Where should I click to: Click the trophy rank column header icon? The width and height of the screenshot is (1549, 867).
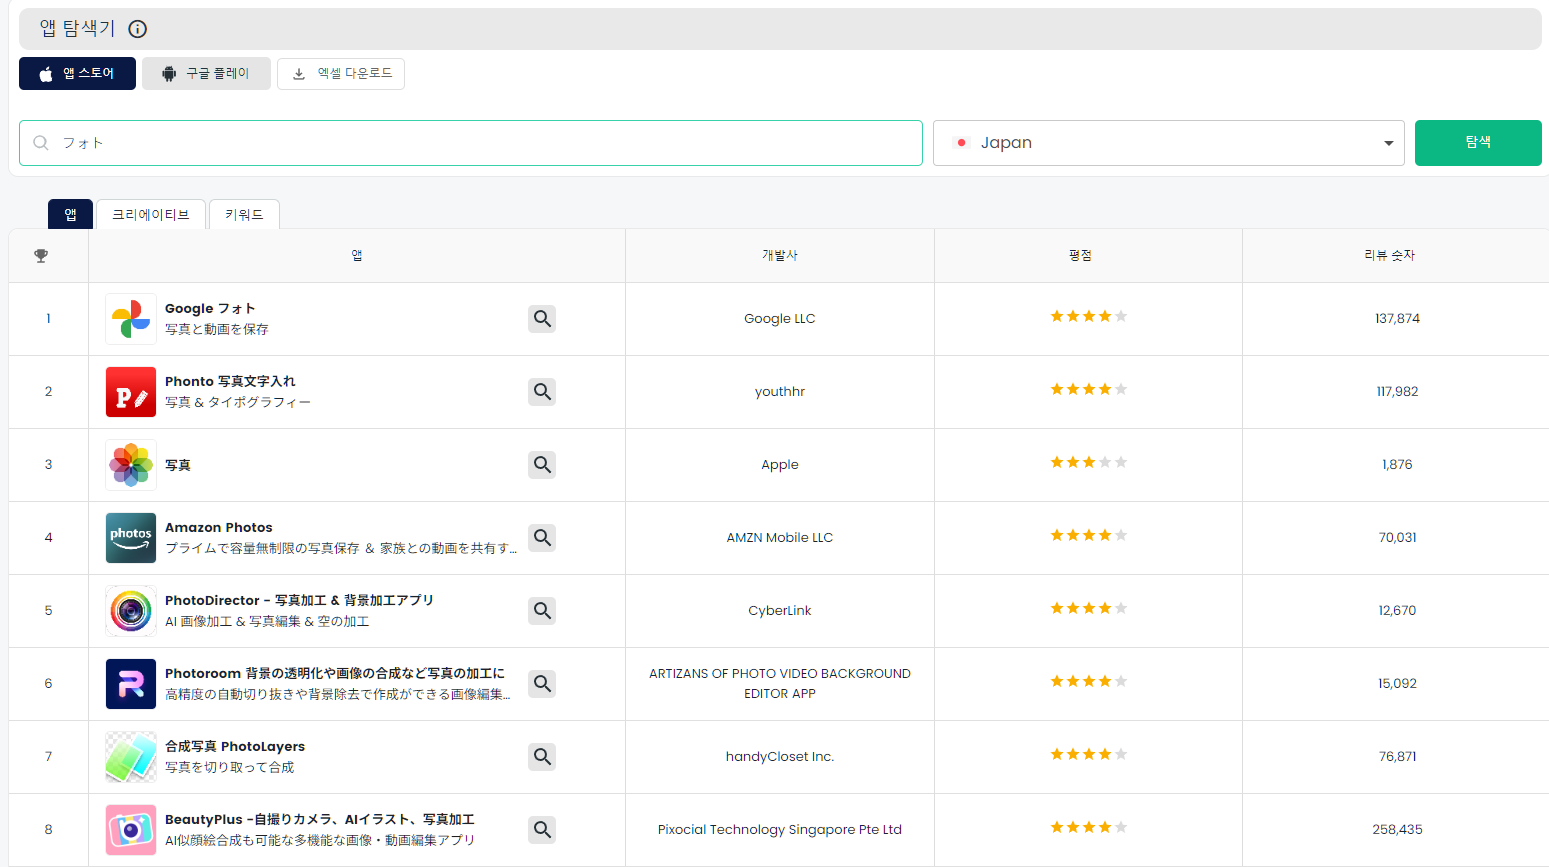pyautogui.click(x=41, y=256)
